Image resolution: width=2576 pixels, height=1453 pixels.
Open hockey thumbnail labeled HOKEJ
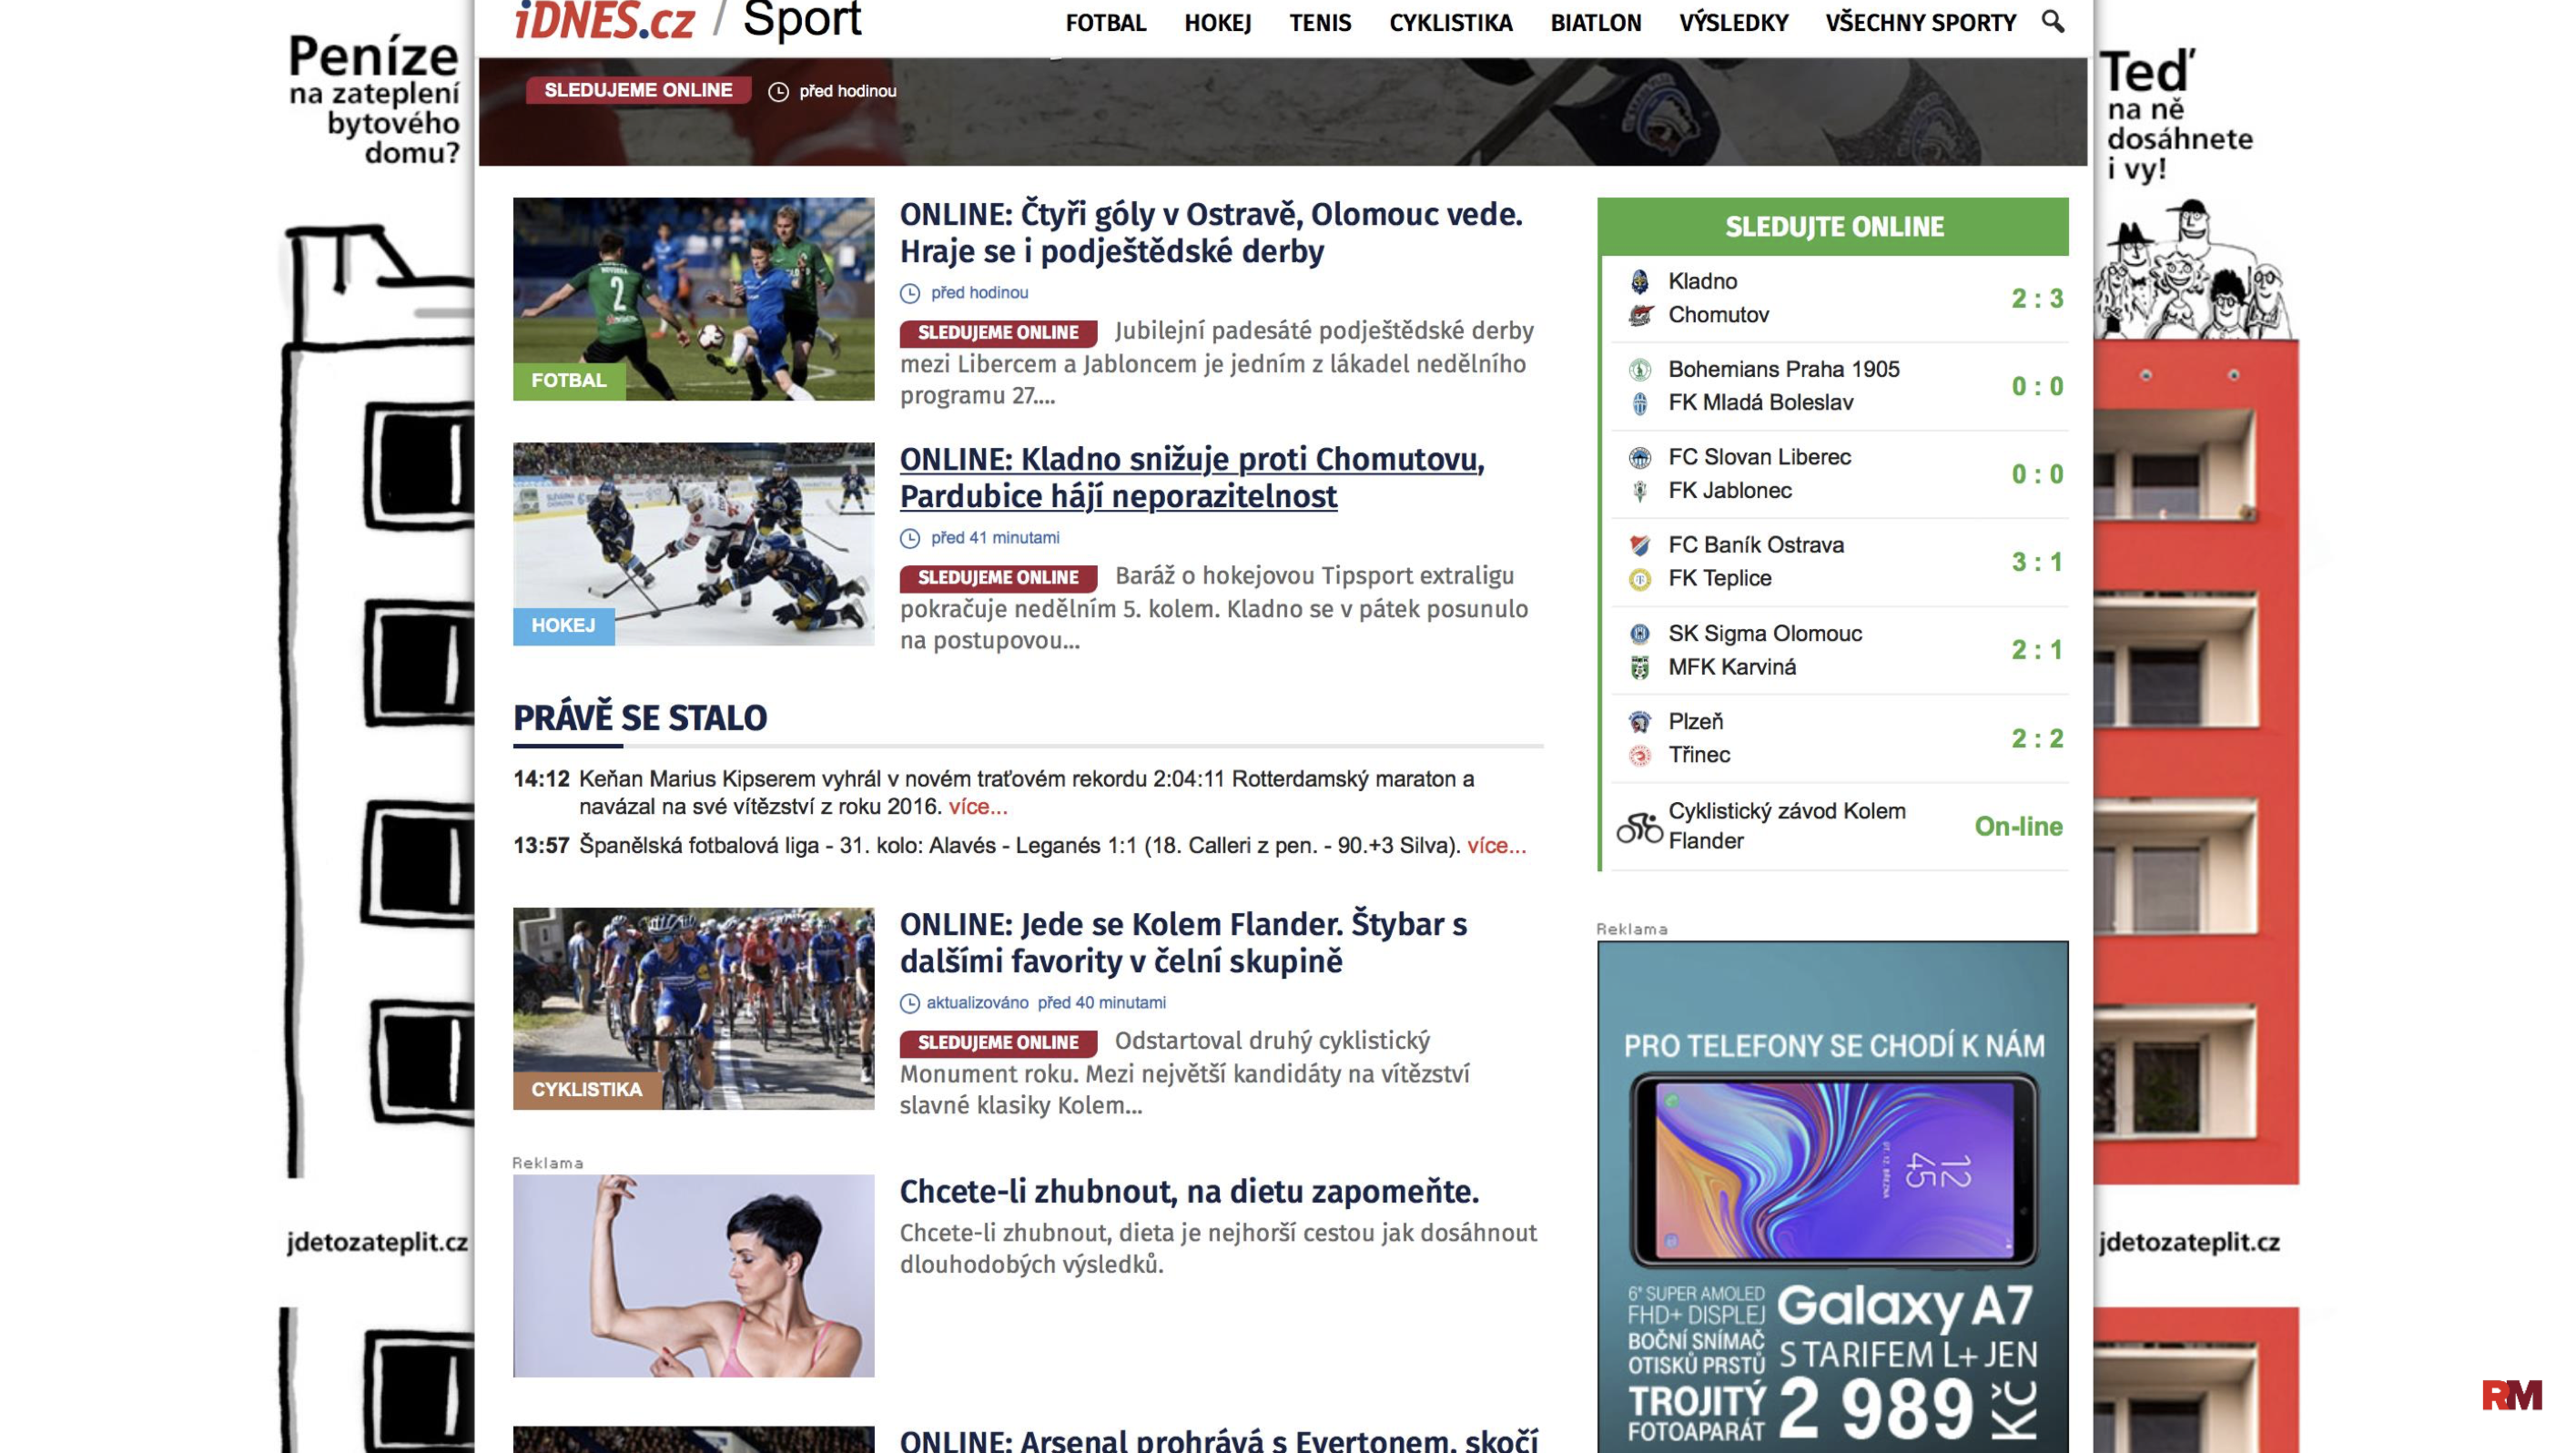693,544
